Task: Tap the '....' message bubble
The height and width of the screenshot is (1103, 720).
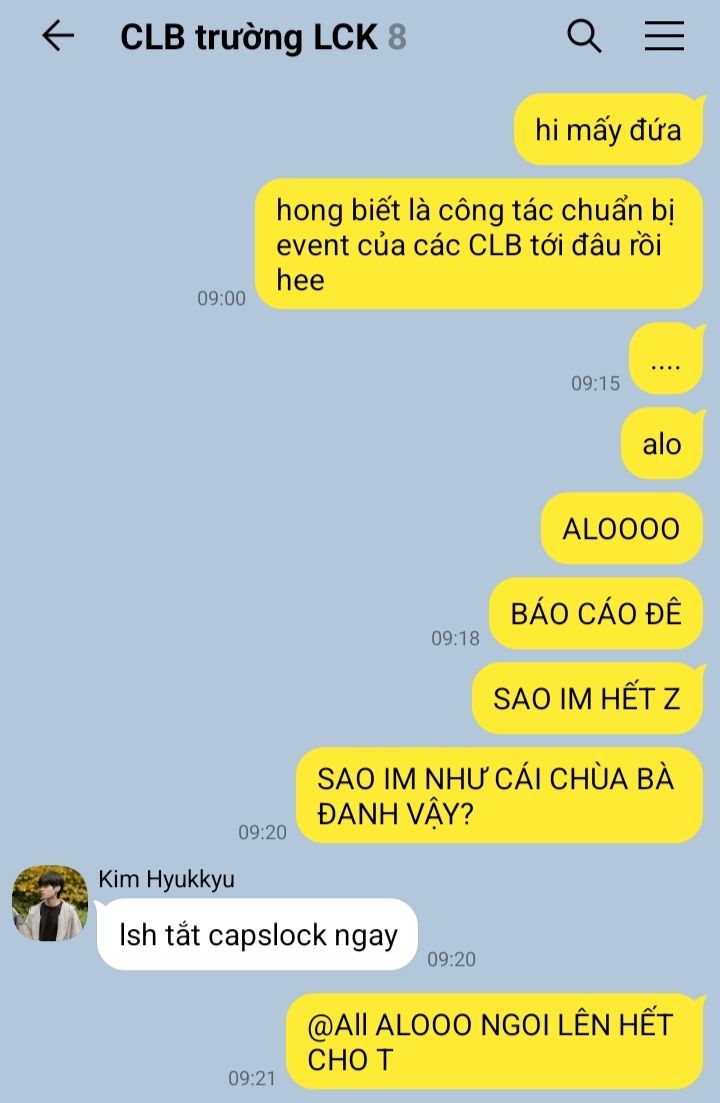Action: tap(666, 358)
